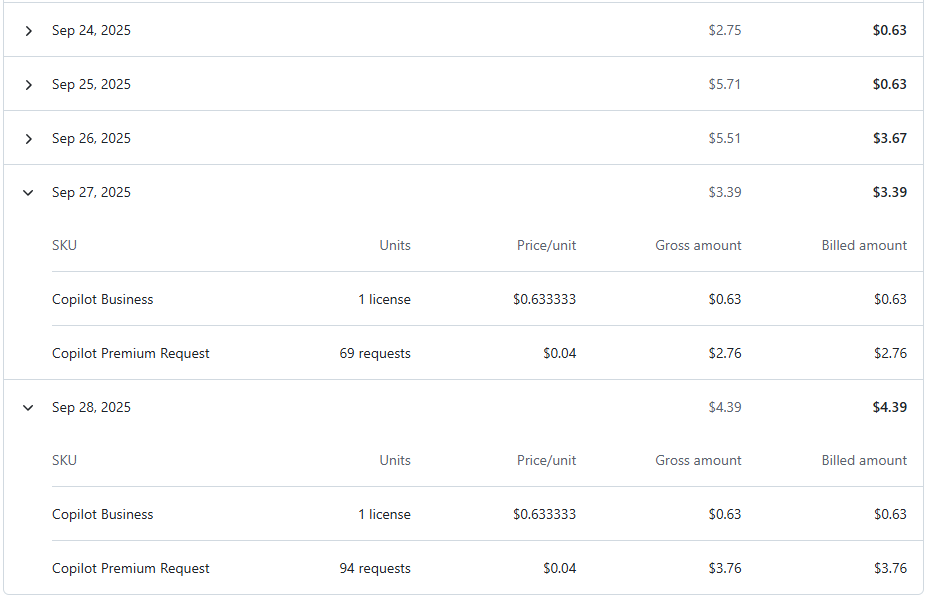
Task: Click the Sep 24, 2025 date label
Action: (x=91, y=31)
